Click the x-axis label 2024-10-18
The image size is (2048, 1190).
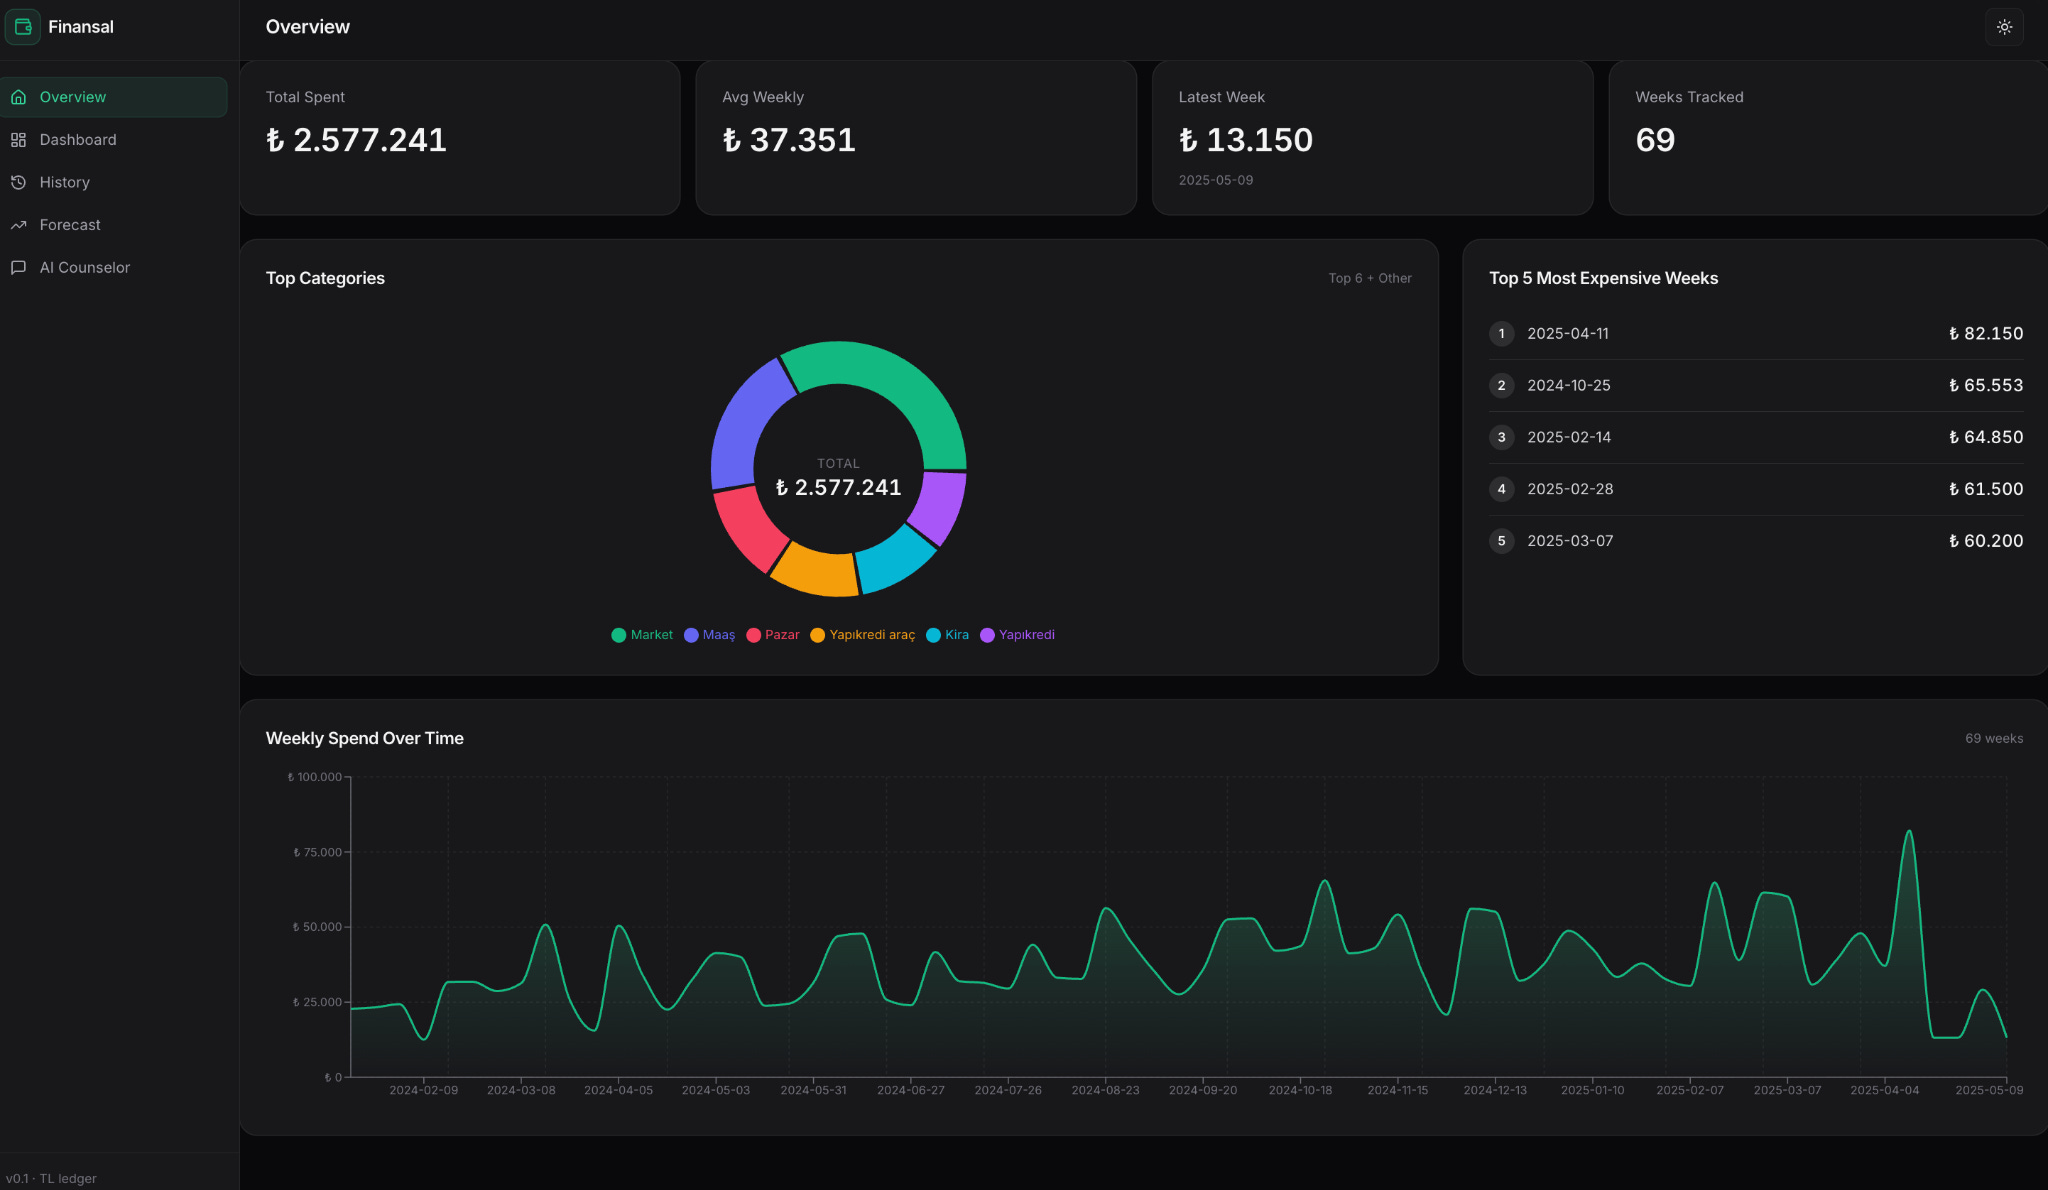coord(1300,1090)
